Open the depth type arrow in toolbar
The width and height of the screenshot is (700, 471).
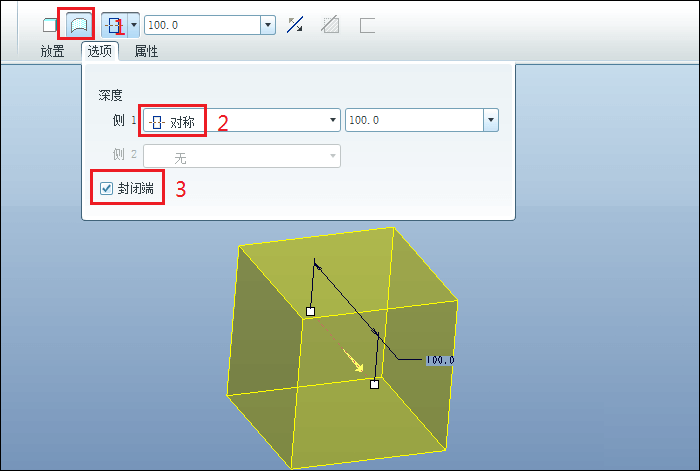(x=133, y=25)
